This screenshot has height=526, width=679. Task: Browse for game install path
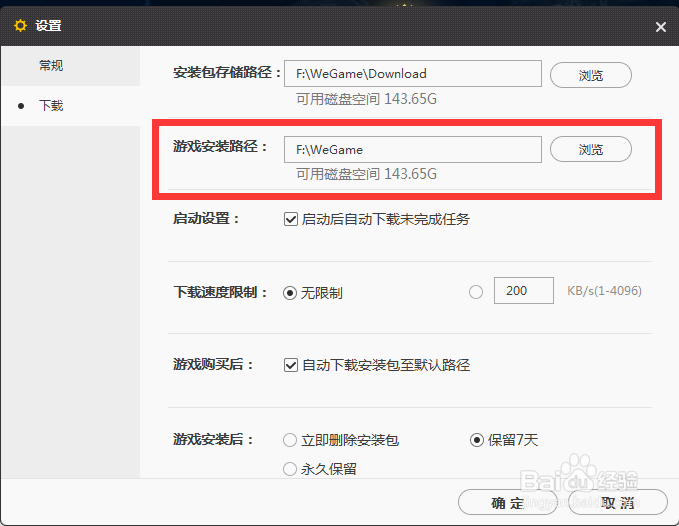pos(591,149)
